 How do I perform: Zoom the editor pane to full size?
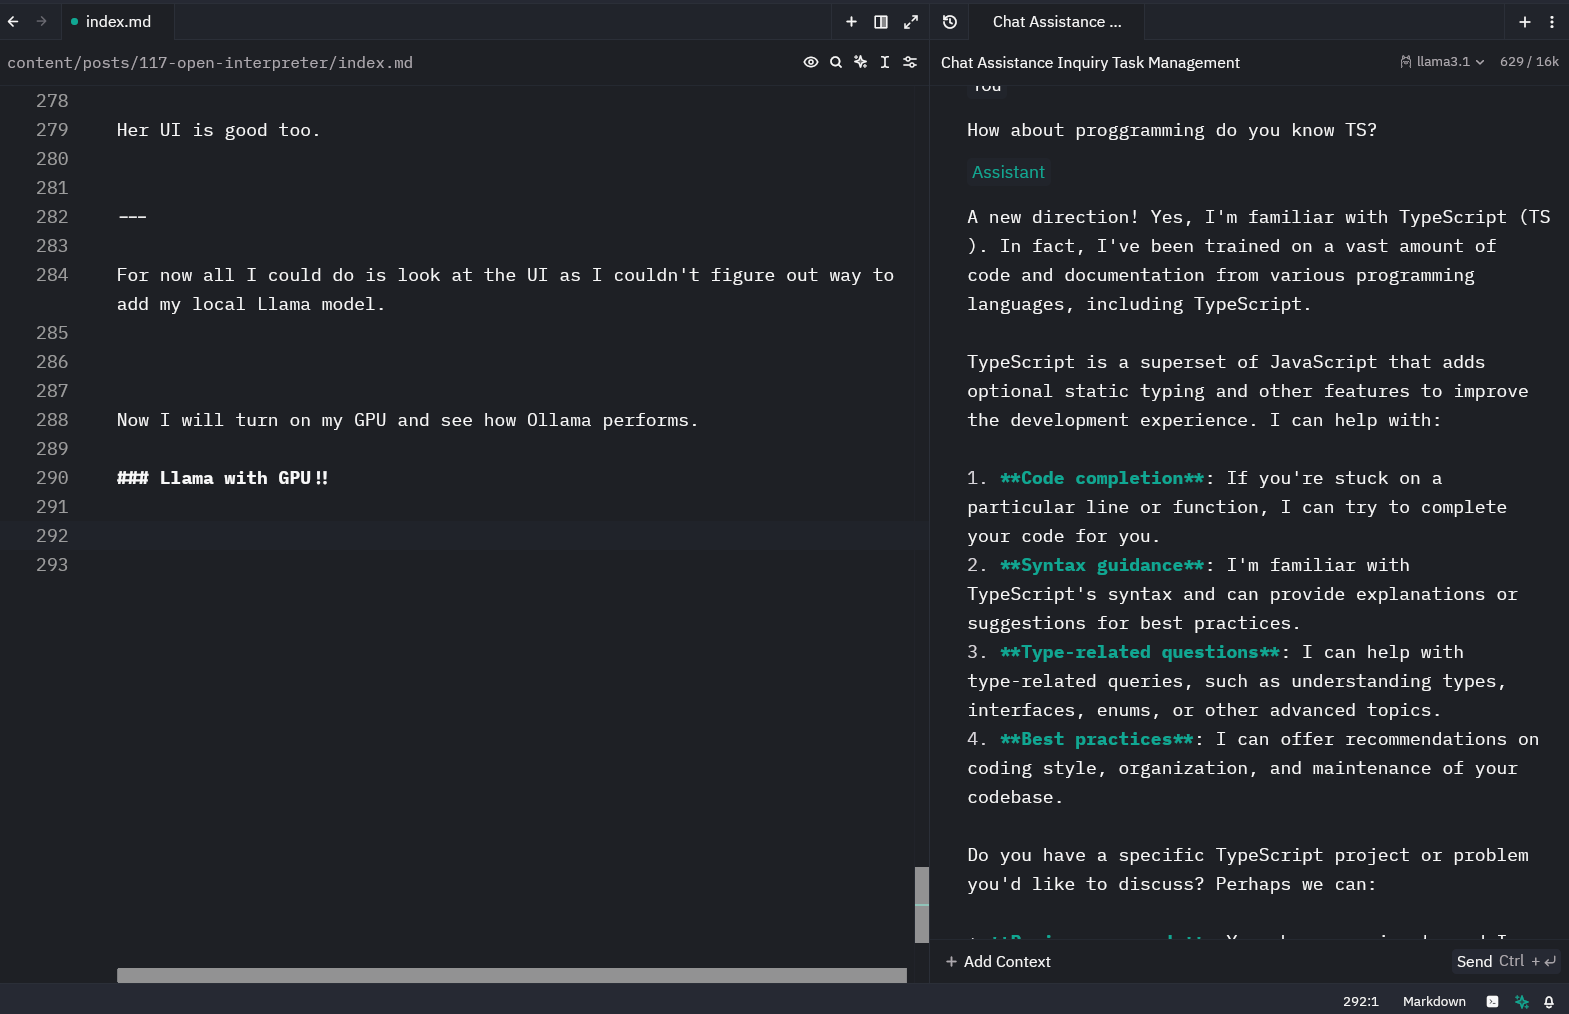pyautogui.click(x=911, y=21)
